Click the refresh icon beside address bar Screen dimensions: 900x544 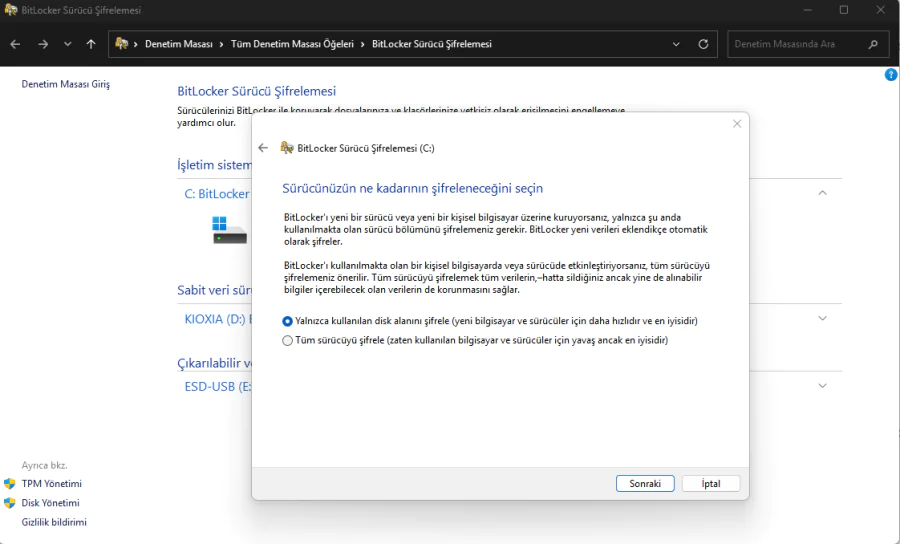click(x=703, y=44)
